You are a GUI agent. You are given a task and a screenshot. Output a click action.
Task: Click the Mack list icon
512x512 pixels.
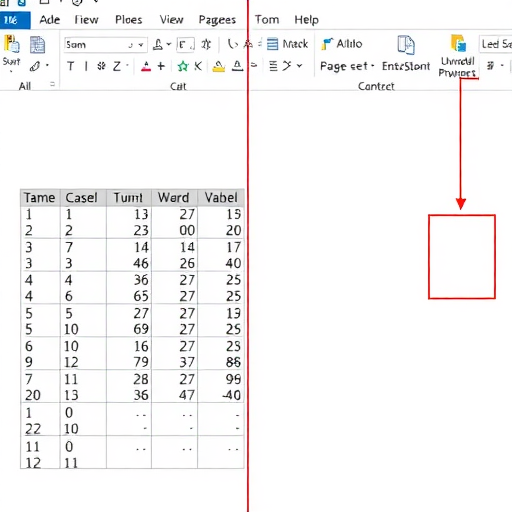272,44
